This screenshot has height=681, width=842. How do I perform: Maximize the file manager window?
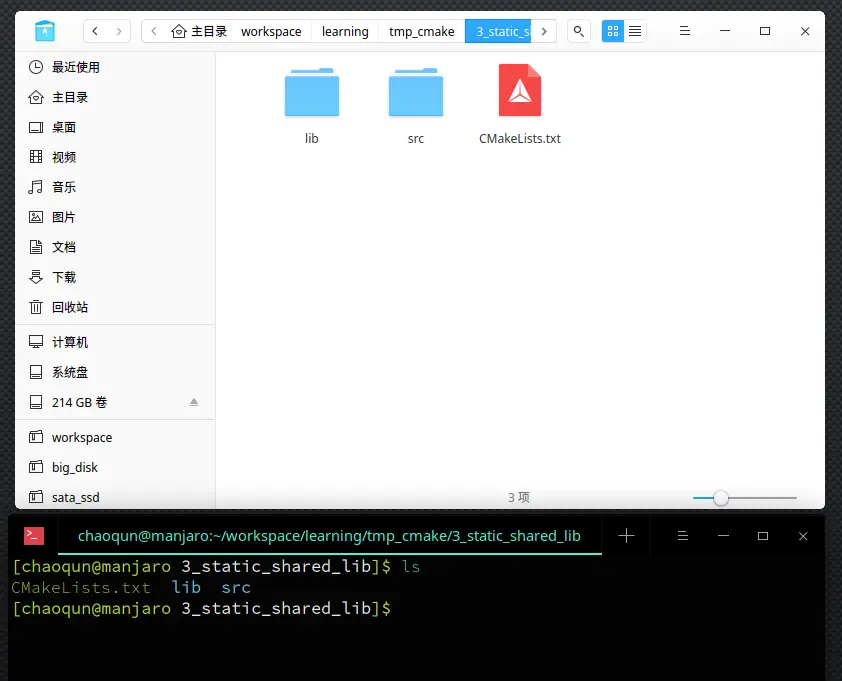click(765, 31)
